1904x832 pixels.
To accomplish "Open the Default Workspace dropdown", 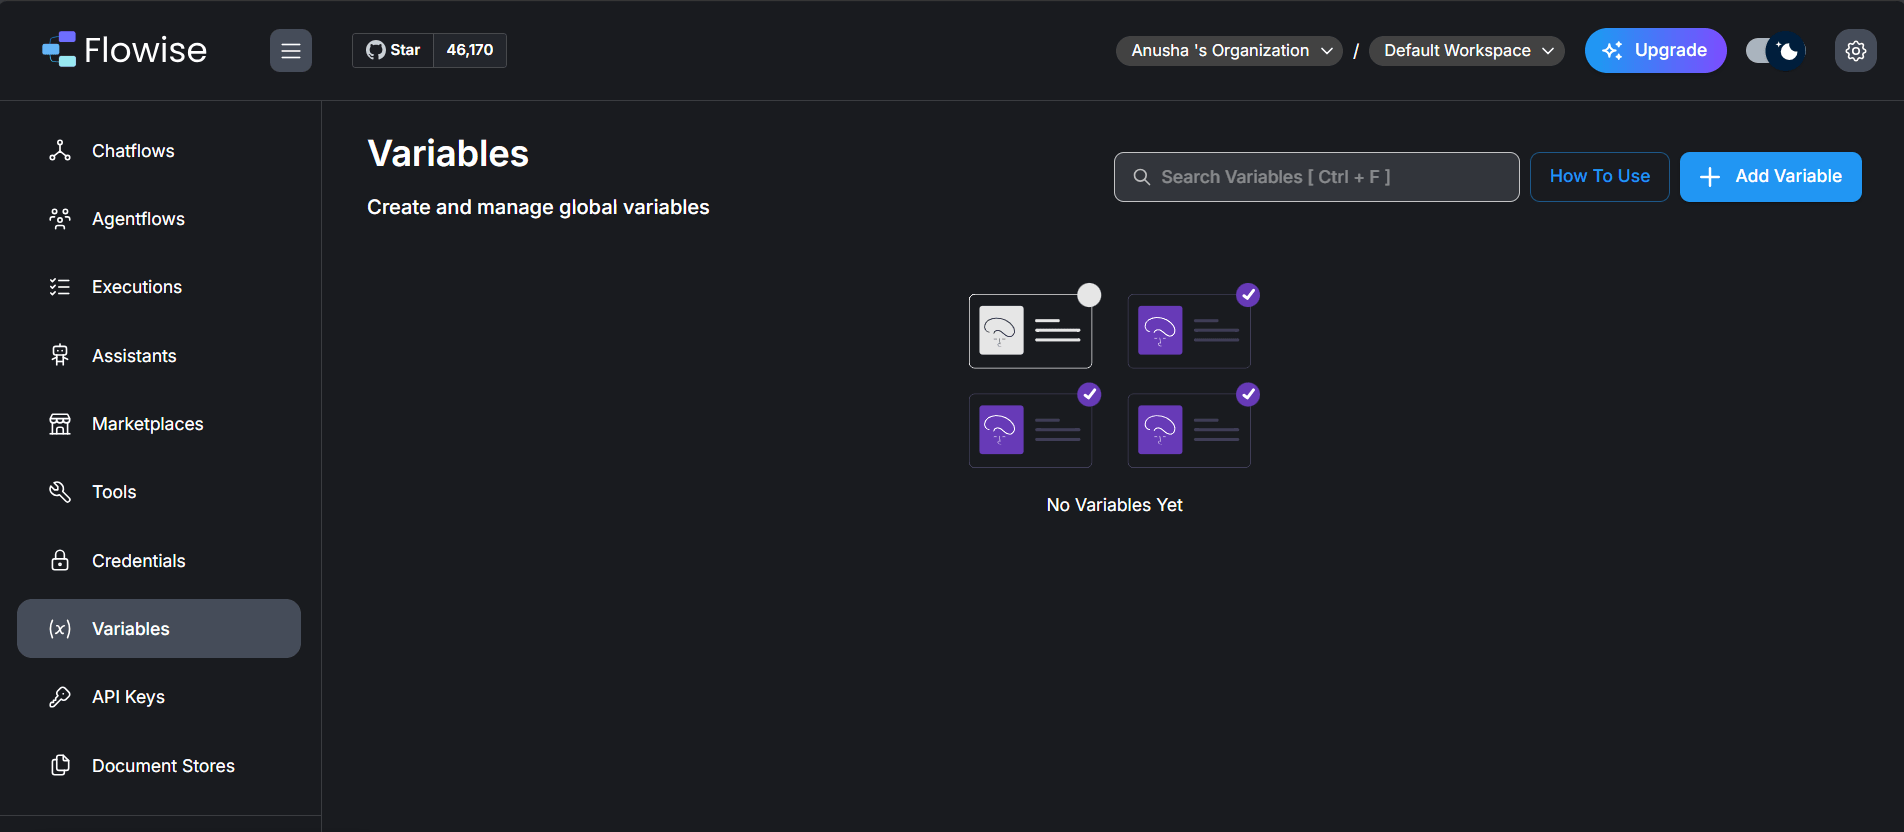I will (x=1466, y=51).
